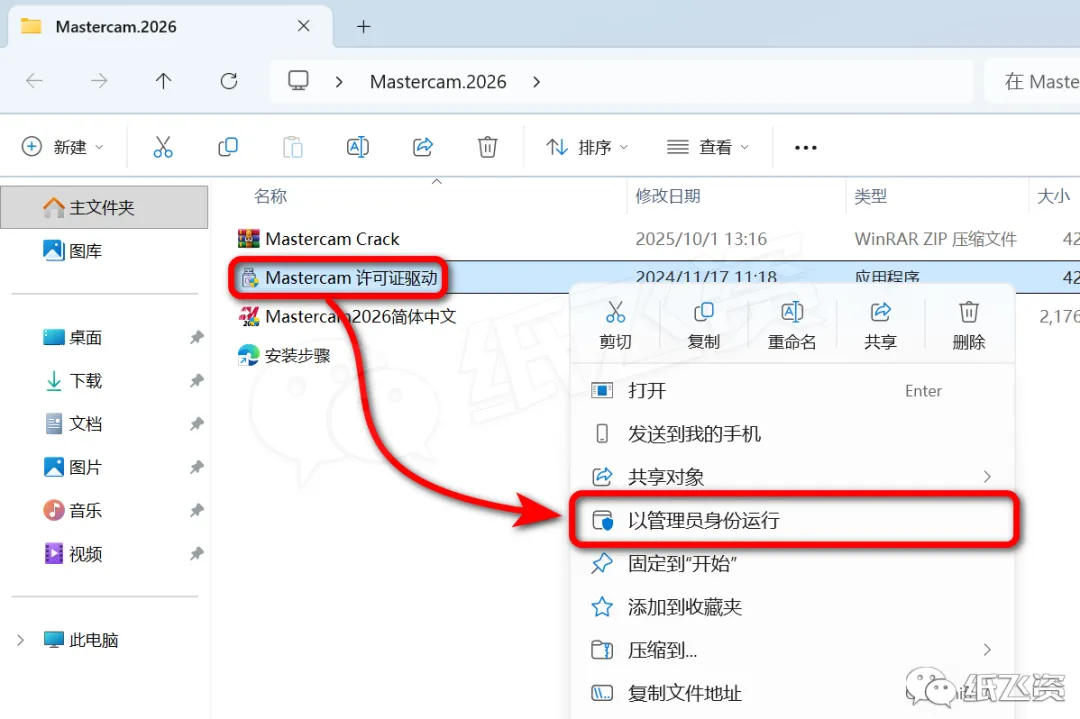This screenshot has width=1080, height=719.
Task: Unpin 视频 using its pin icon
Action: coord(196,554)
